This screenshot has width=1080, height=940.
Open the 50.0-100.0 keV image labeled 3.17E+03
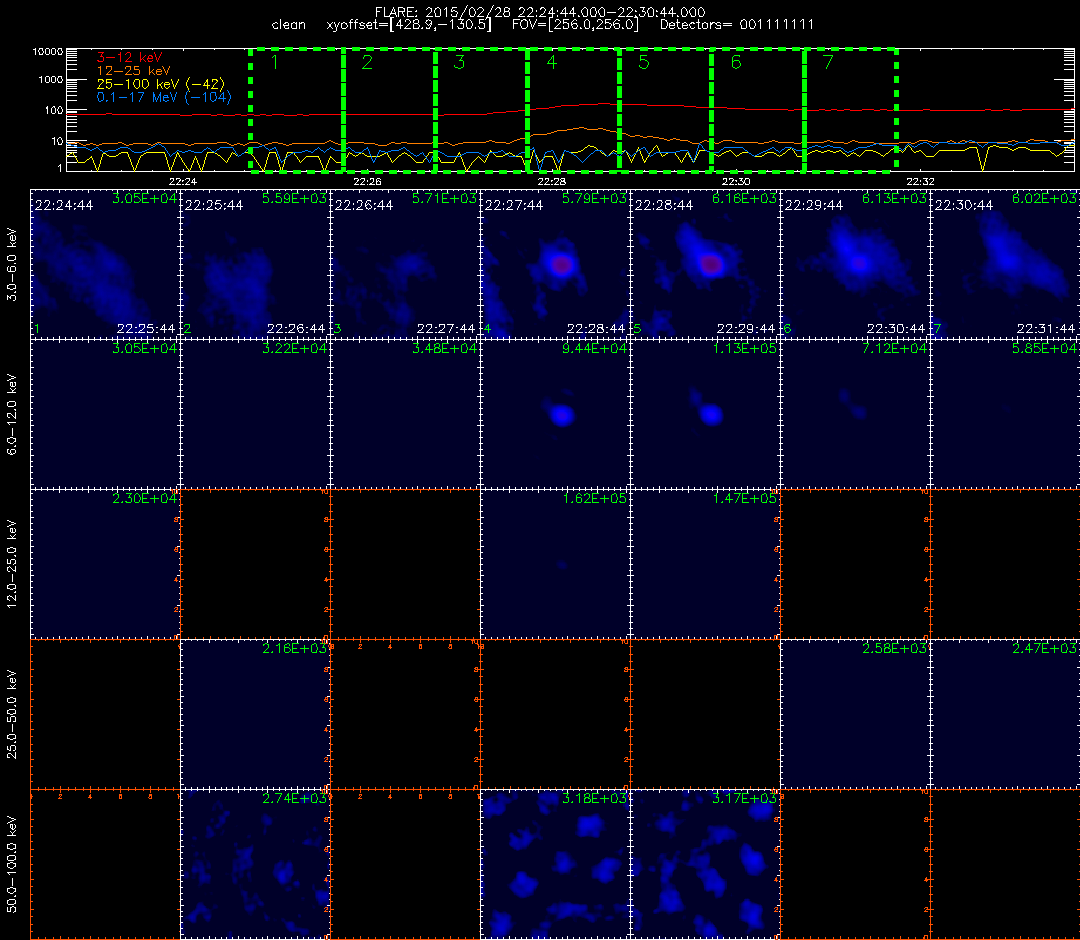pos(705,864)
